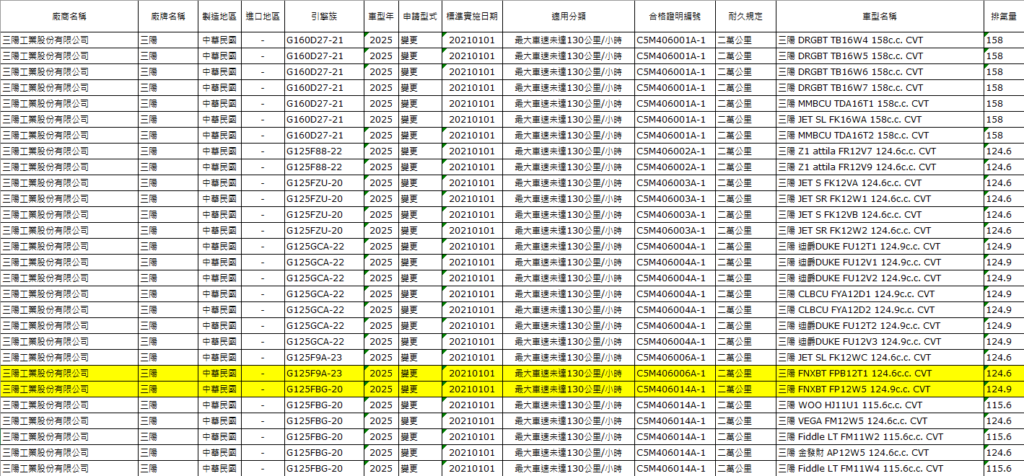The height and width of the screenshot is (476, 1024).
Task: Click displacement 124.9 in highlighted FNXBT FP12W5 row
Action: (x=1003, y=389)
